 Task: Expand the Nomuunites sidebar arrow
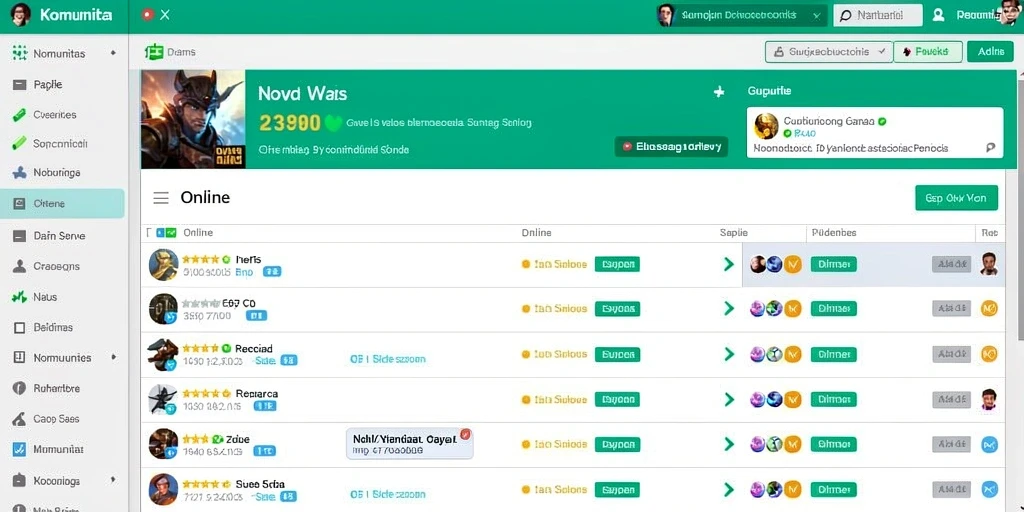pyautogui.click(x=114, y=357)
